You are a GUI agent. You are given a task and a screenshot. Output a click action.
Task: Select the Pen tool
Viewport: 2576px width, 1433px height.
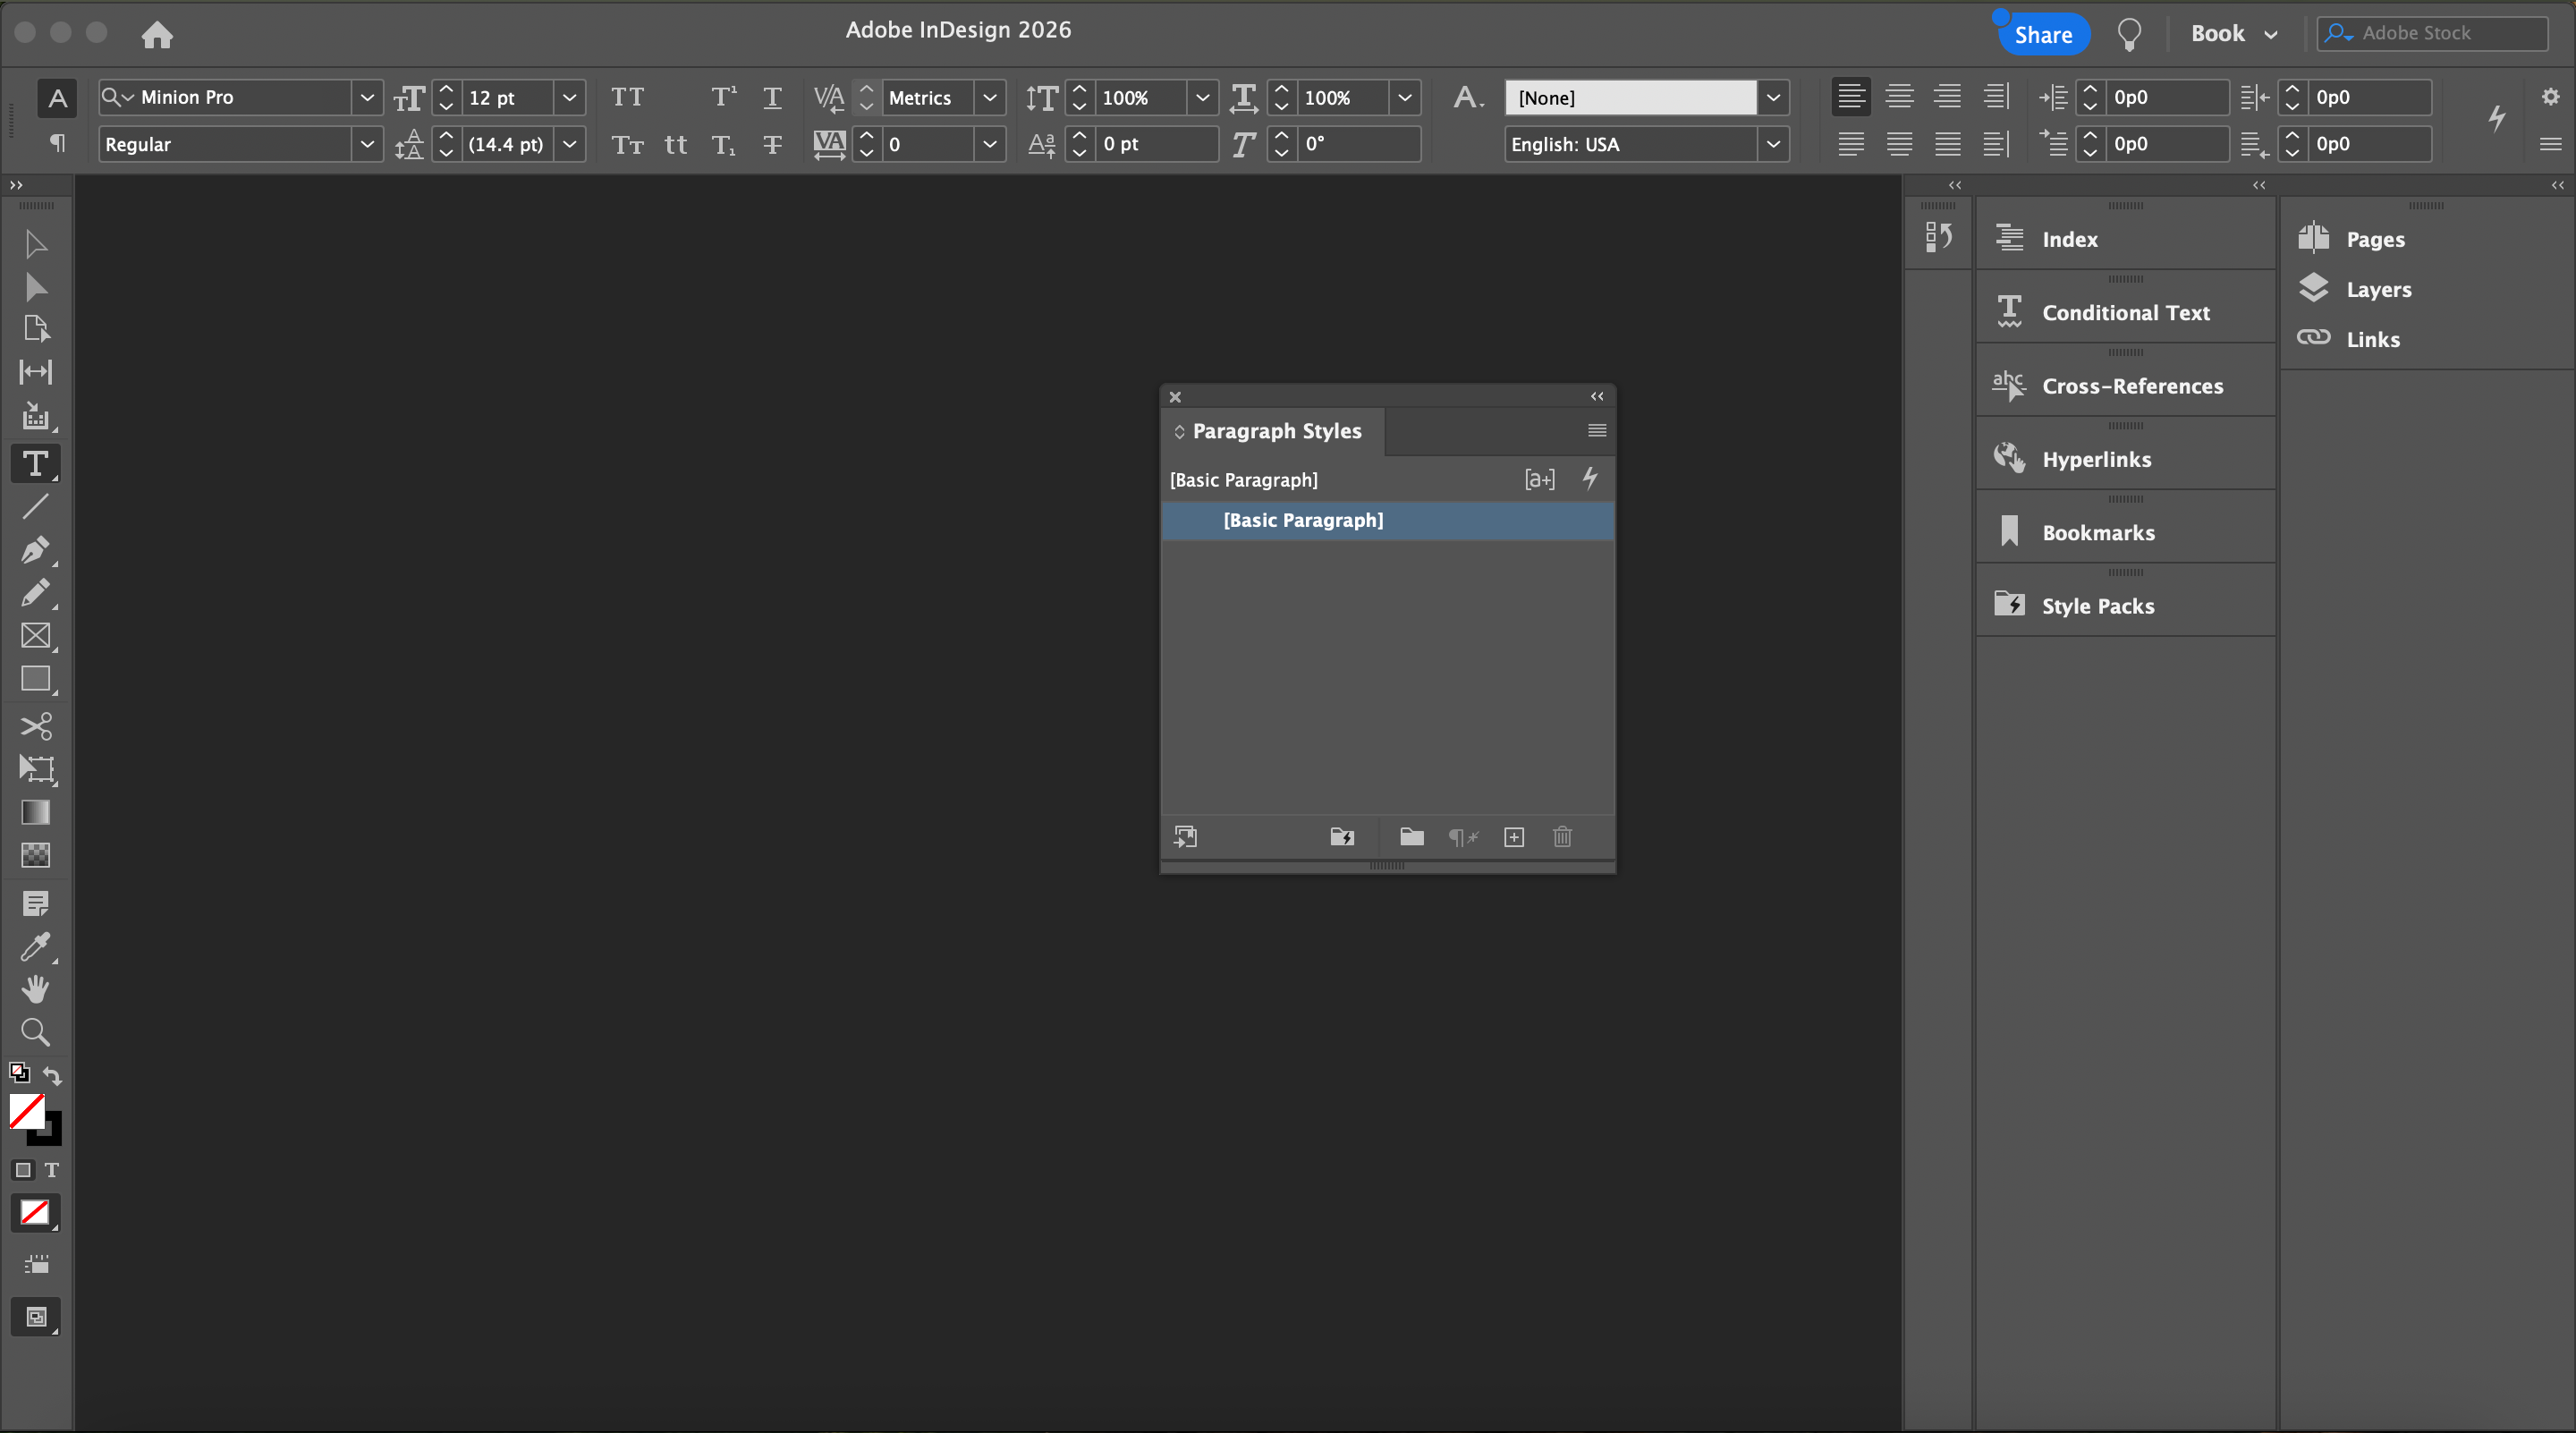click(x=35, y=550)
